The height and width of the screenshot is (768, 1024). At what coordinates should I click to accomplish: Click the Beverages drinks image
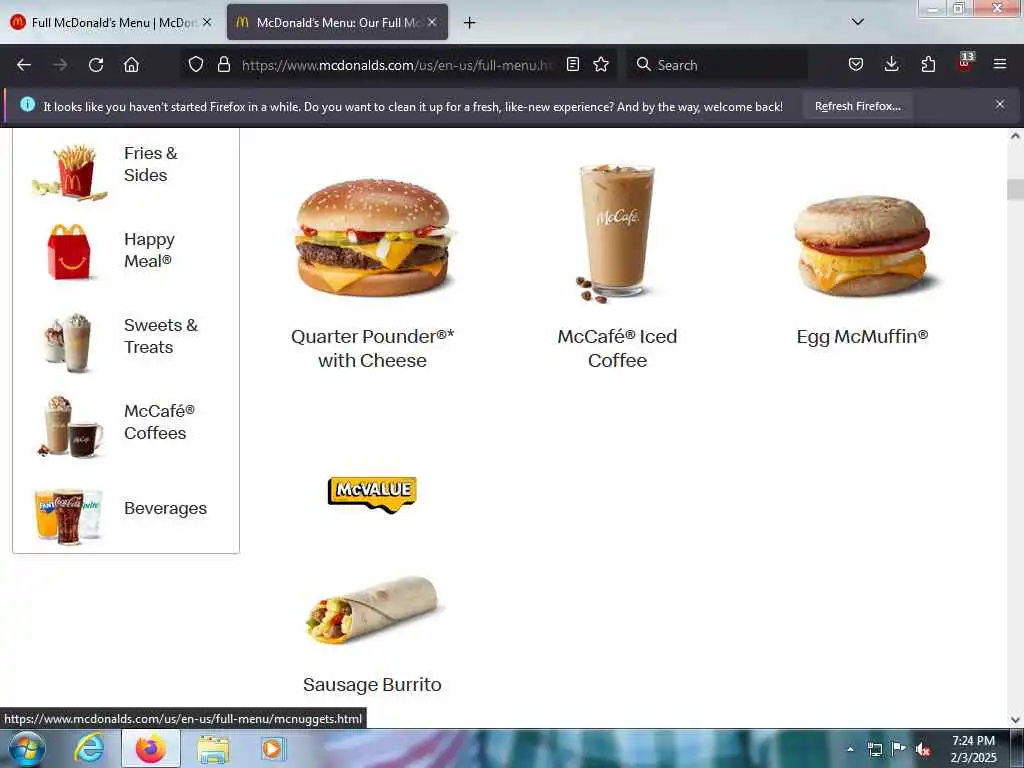pos(69,517)
